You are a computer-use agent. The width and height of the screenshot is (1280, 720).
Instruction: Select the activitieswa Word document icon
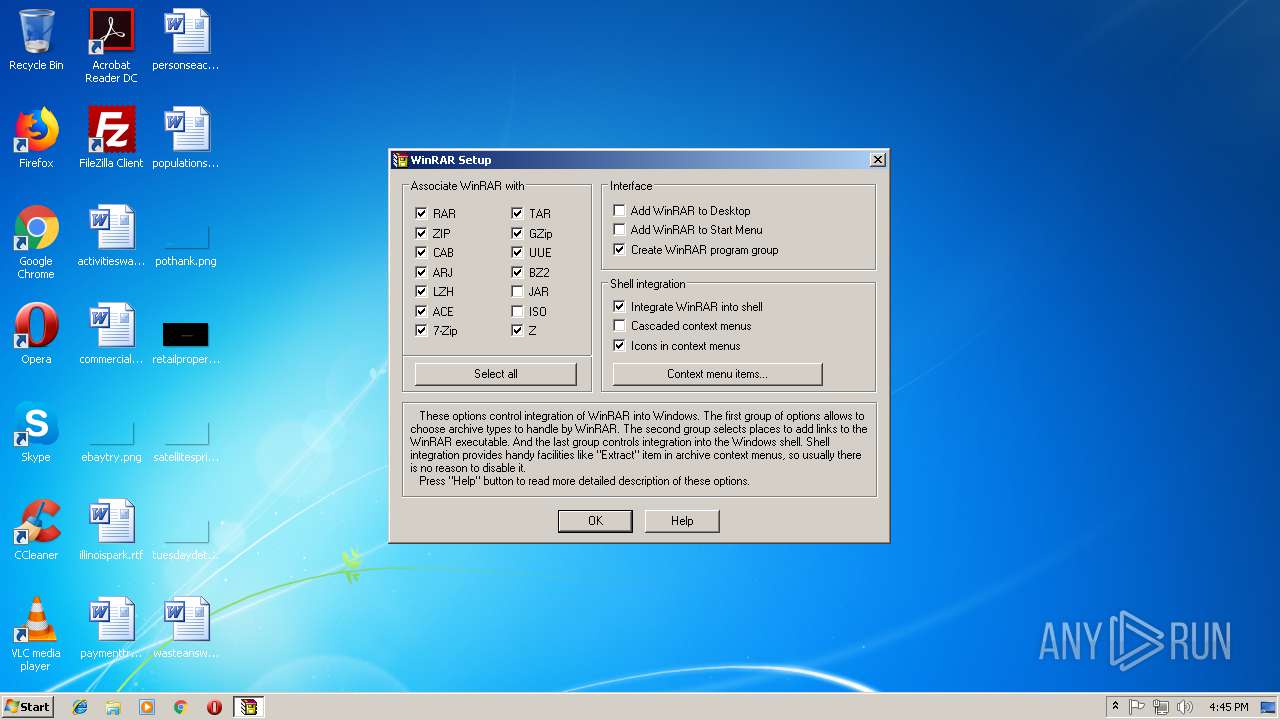click(x=111, y=236)
